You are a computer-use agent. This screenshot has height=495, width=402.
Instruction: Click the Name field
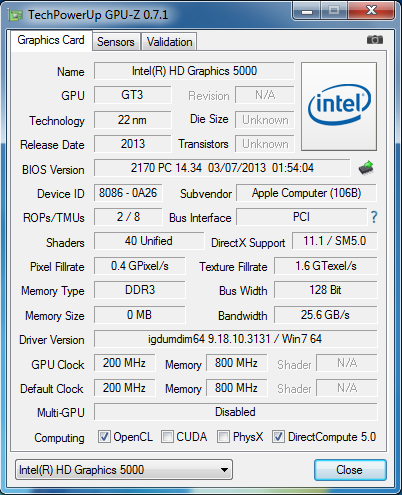194,71
